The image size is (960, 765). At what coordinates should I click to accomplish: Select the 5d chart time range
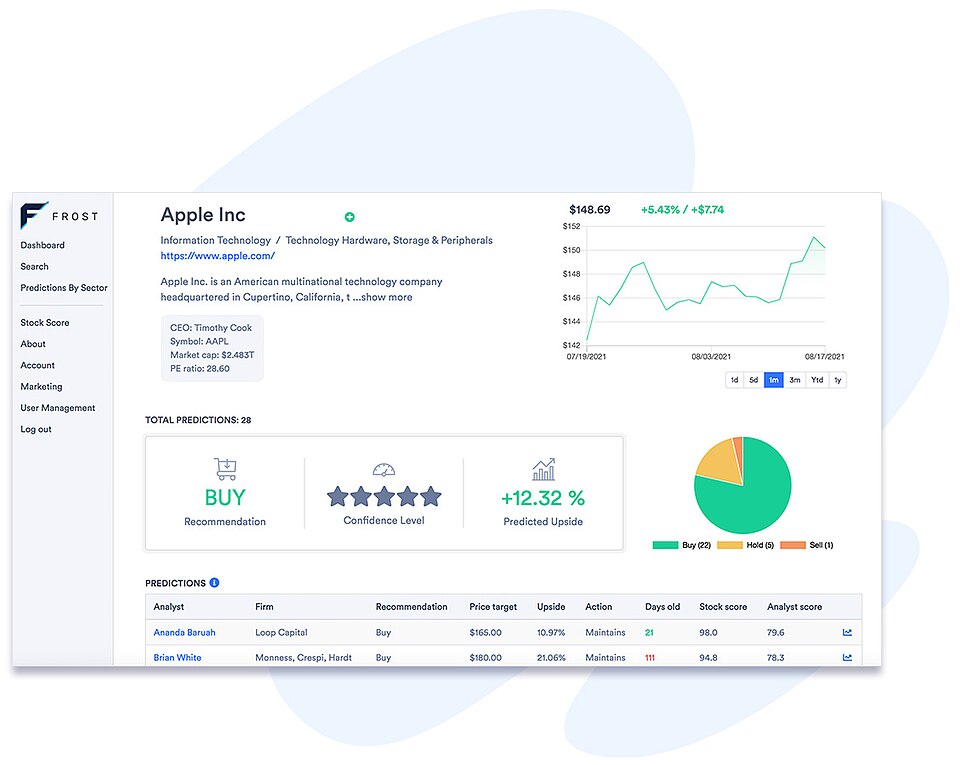tap(752, 380)
